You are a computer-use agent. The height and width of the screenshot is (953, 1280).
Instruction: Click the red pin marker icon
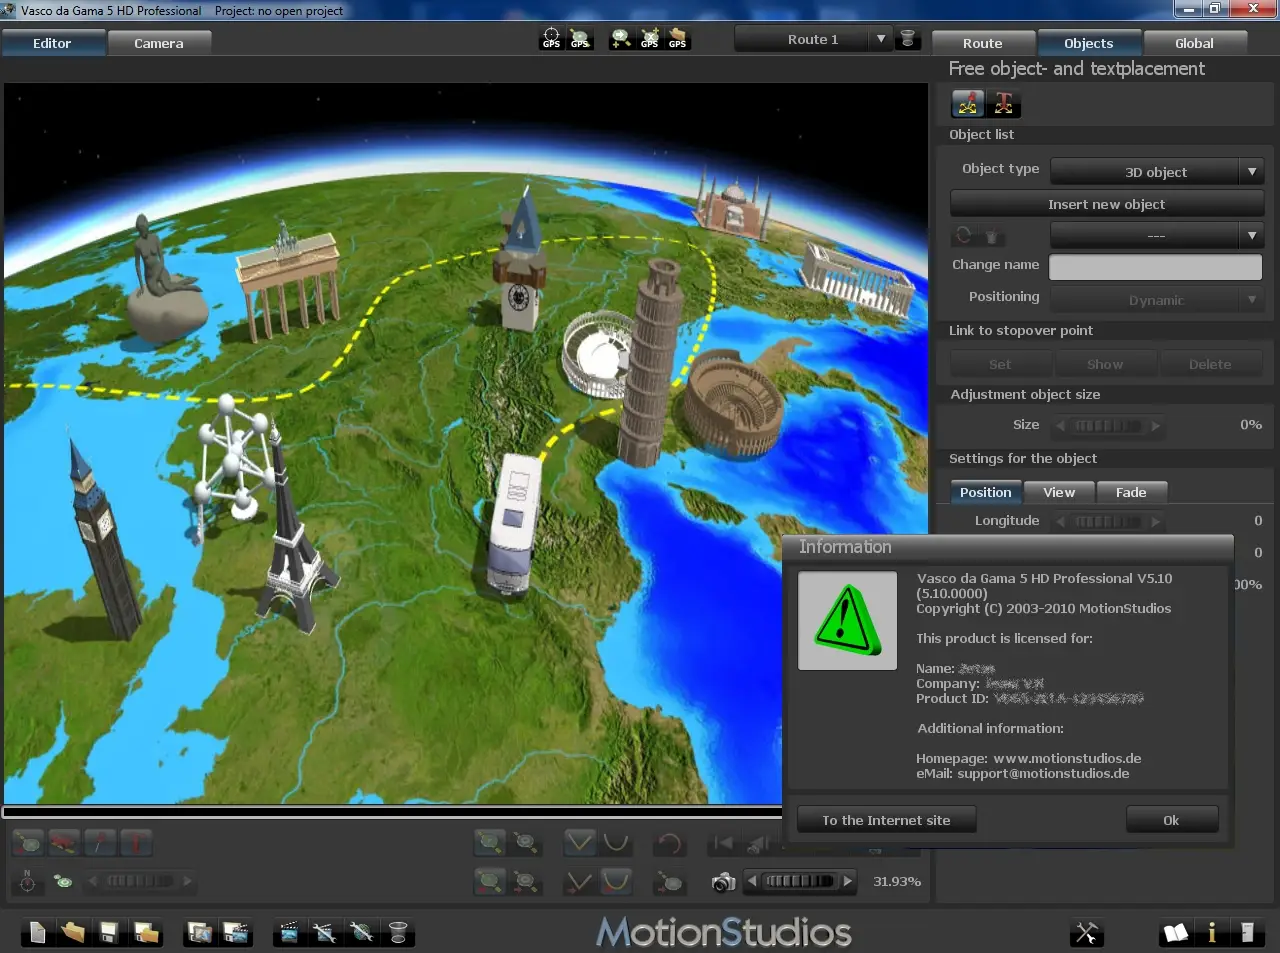[x=100, y=843]
